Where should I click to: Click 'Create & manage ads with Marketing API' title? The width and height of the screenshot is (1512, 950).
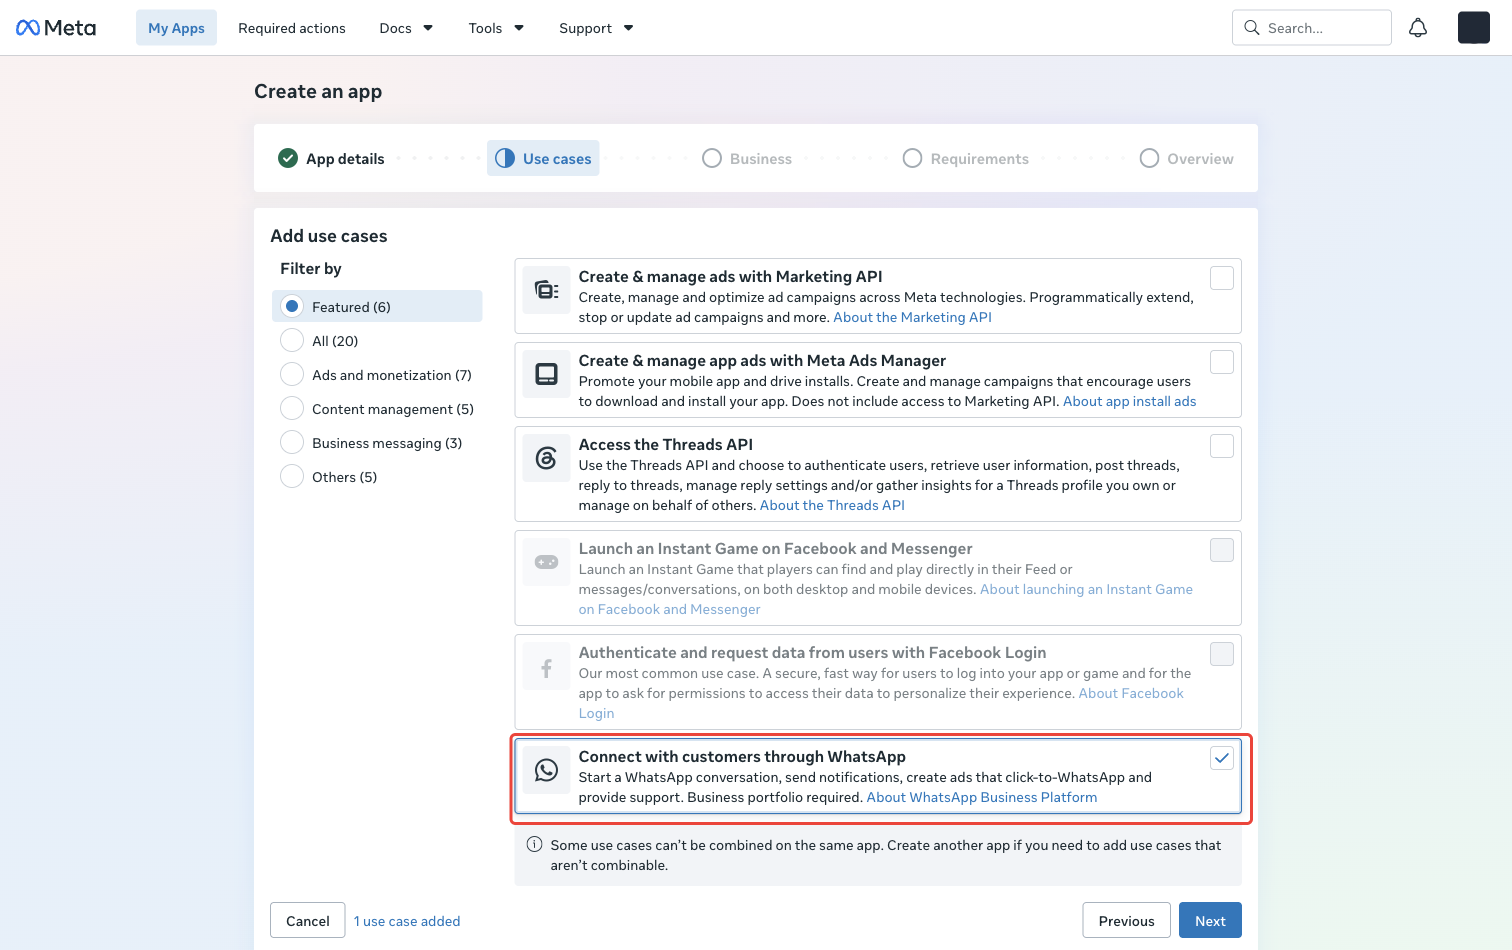point(730,277)
